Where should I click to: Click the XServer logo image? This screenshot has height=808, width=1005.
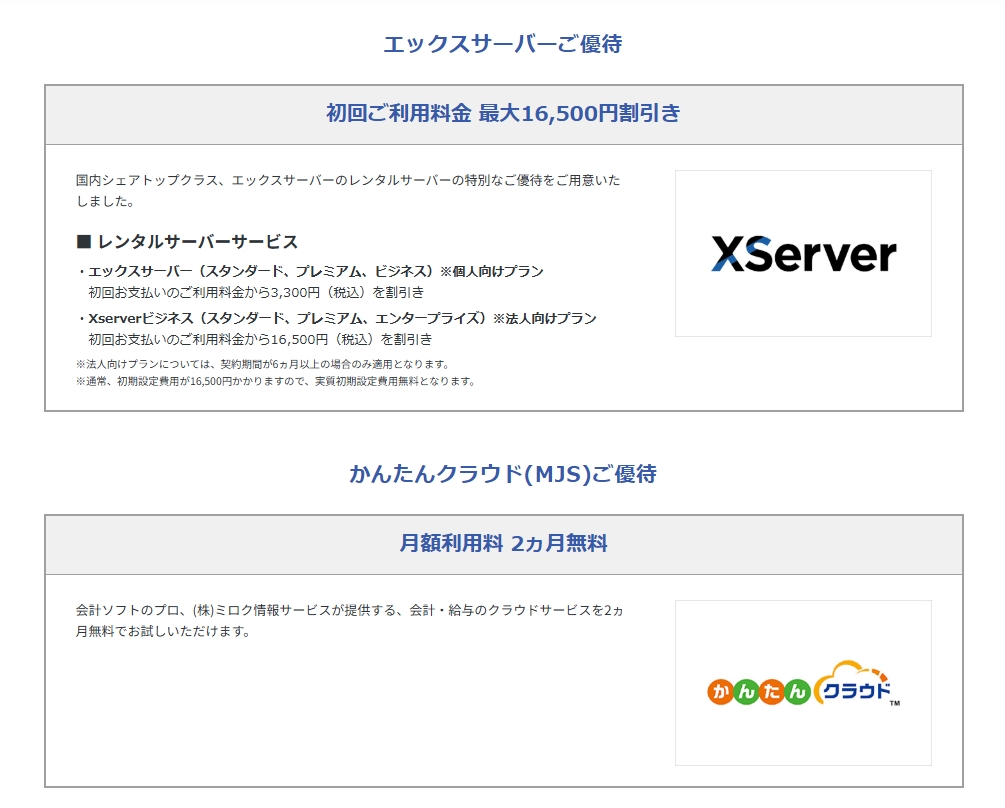pyautogui.click(x=803, y=253)
